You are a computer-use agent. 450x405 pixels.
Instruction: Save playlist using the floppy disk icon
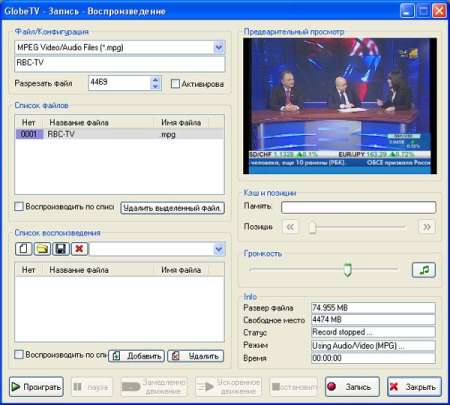click(61, 249)
